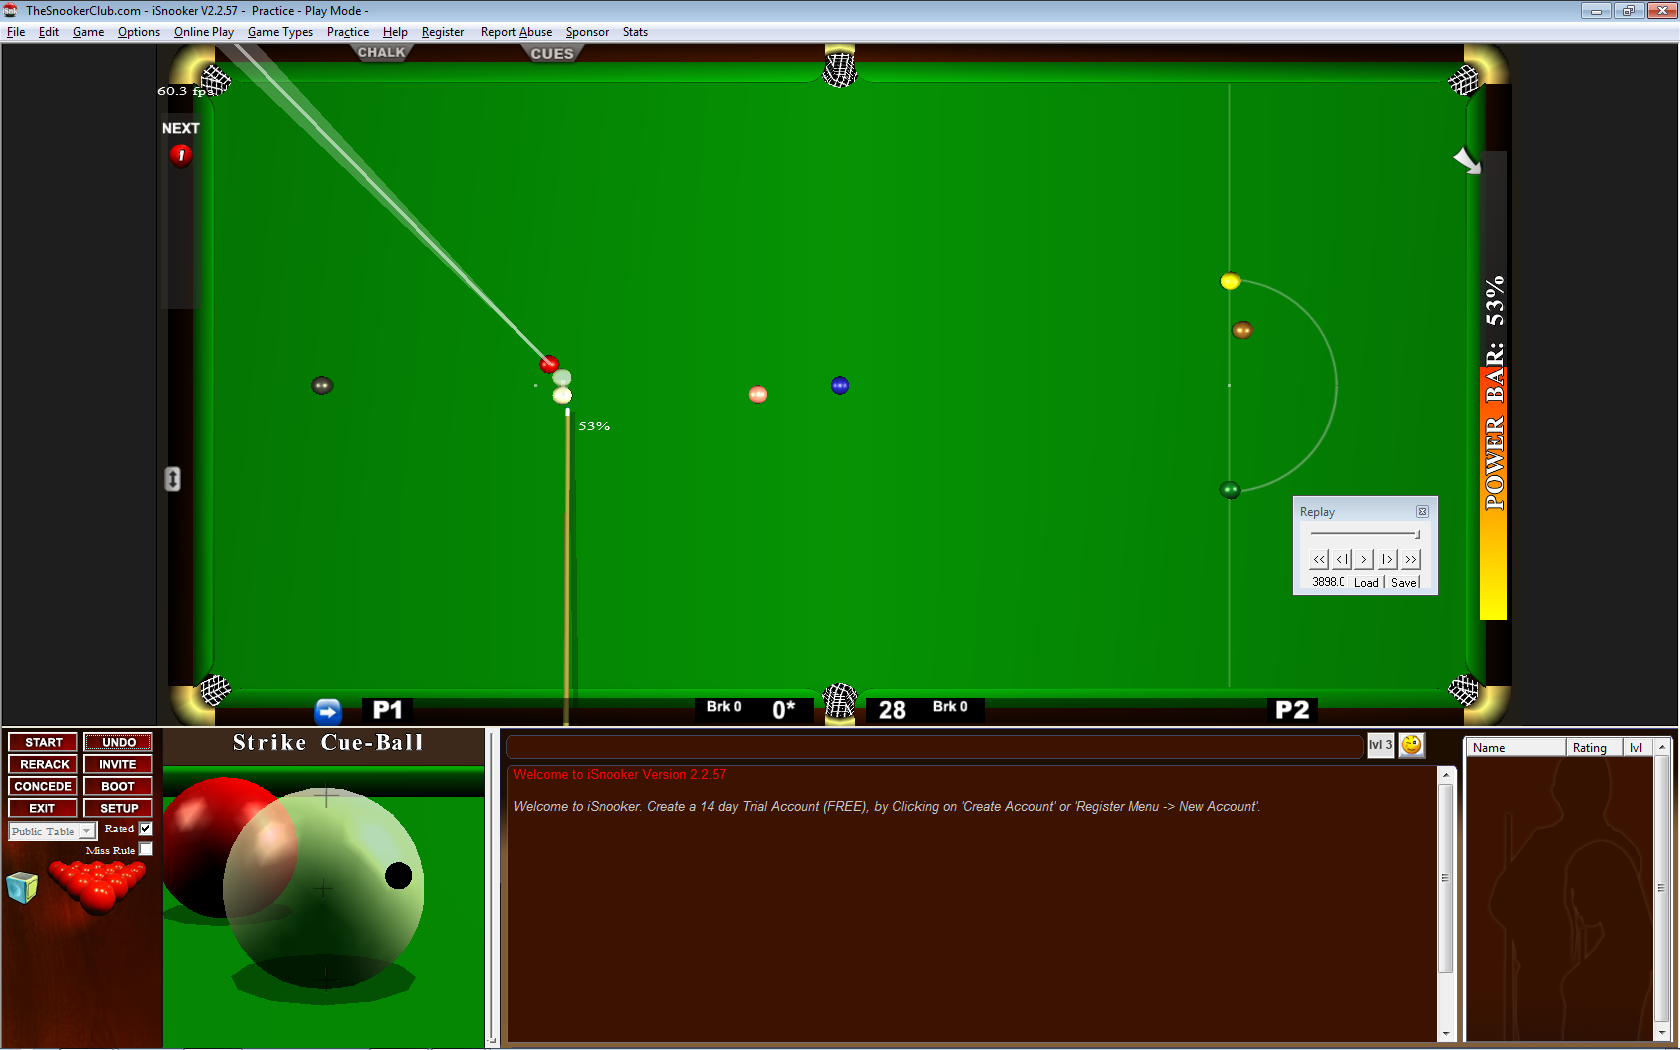Screen dimensions: 1680x1050
Task: Click the red next-ball indicator
Action: [180, 155]
